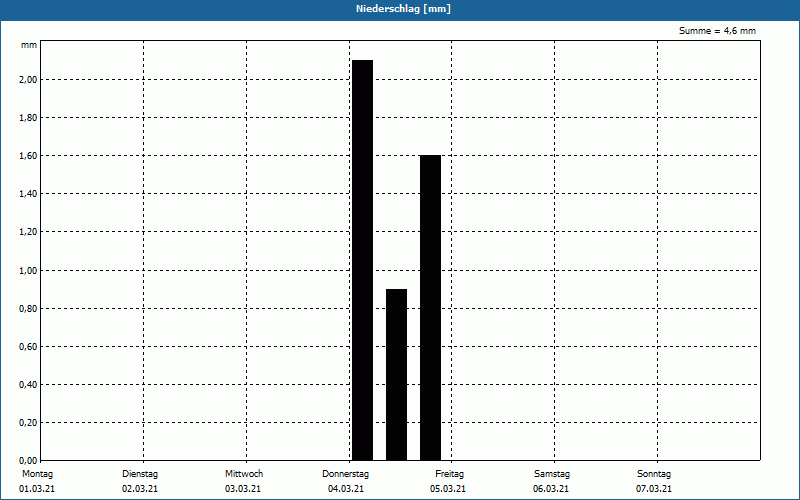Click the date 03.03.21
The height and width of the screenshot is (500, 800).
click(x=243, y=489)
